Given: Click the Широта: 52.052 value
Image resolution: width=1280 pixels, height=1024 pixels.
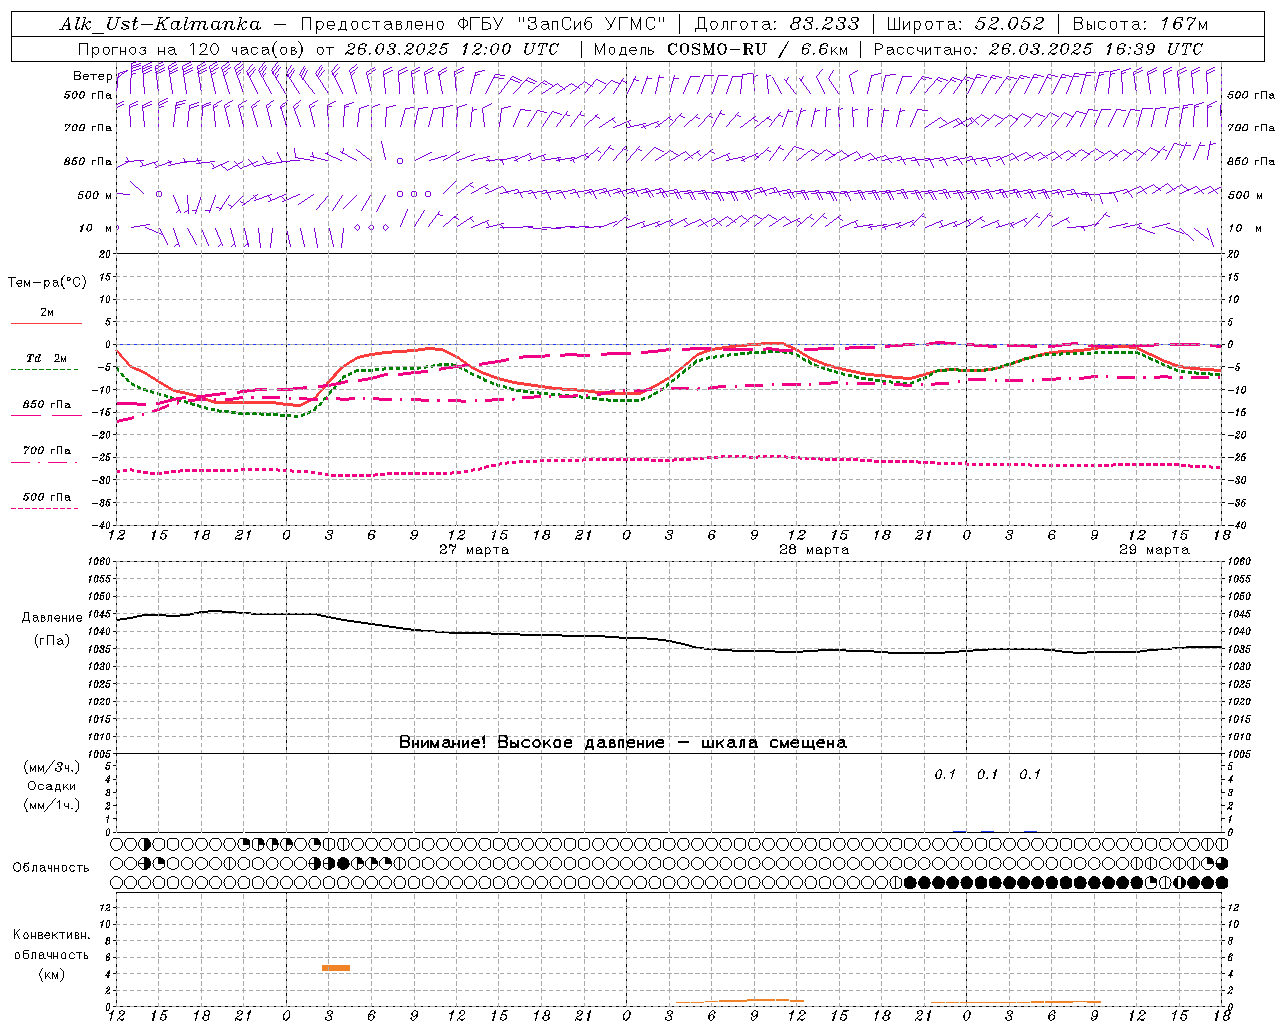Looking at the screenshot, I should [965, 24].
